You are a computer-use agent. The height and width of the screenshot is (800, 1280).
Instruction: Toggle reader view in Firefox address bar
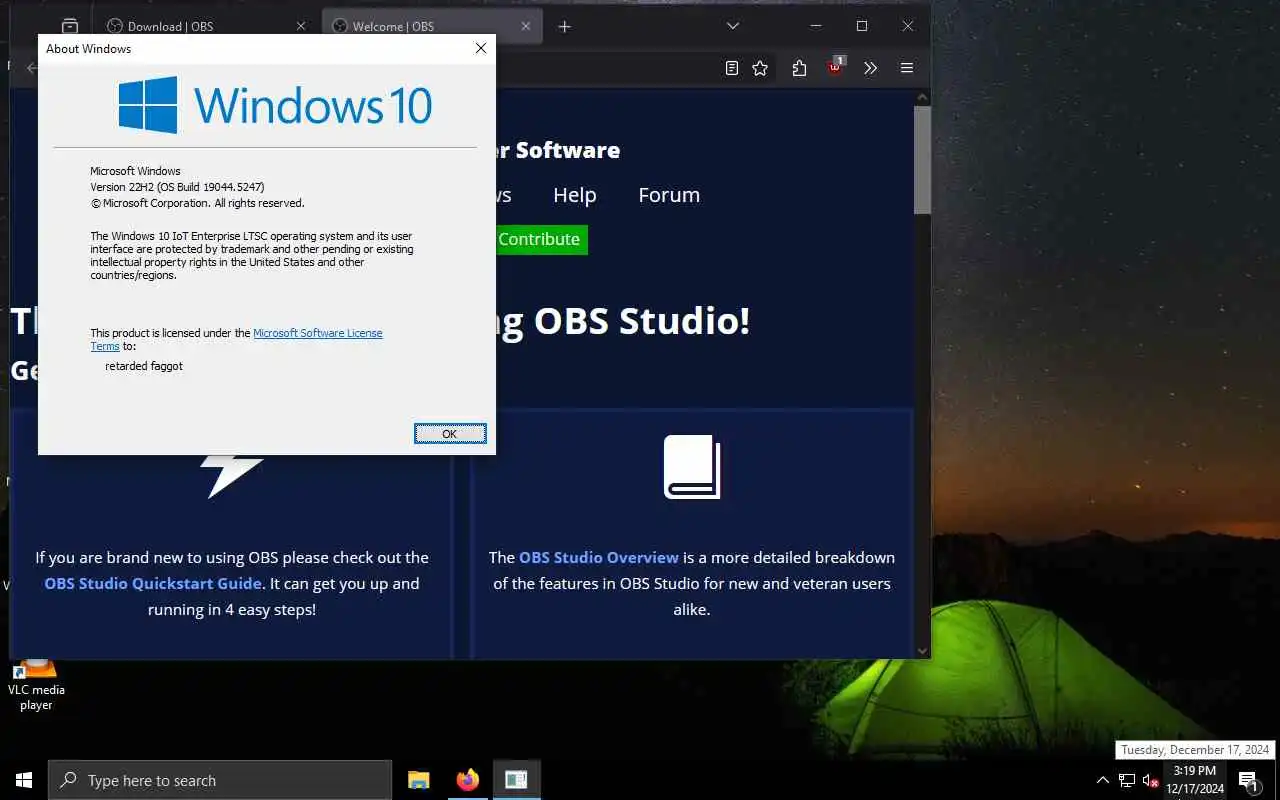tap(732, 68)
